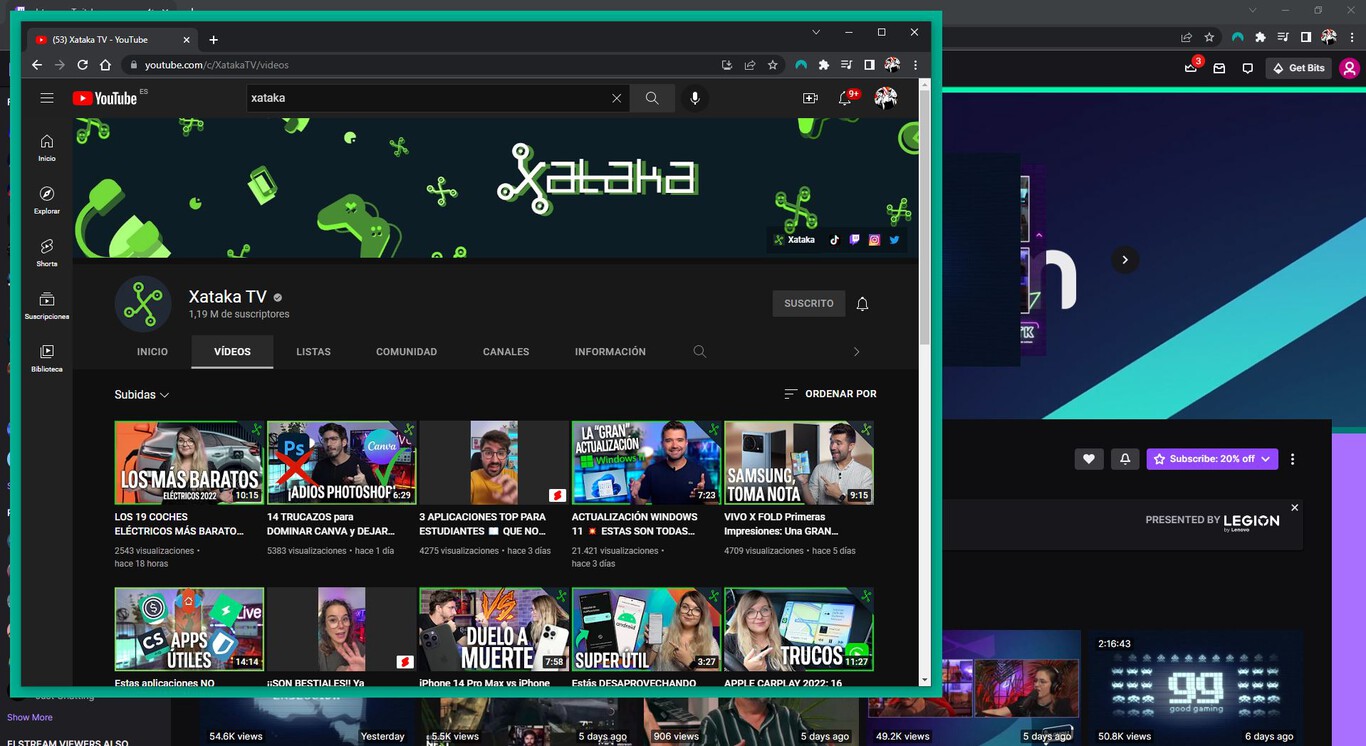Select the VÍDEOS channel tab
The width and height of the screenshot is (1366, 746).
(232, 352)
